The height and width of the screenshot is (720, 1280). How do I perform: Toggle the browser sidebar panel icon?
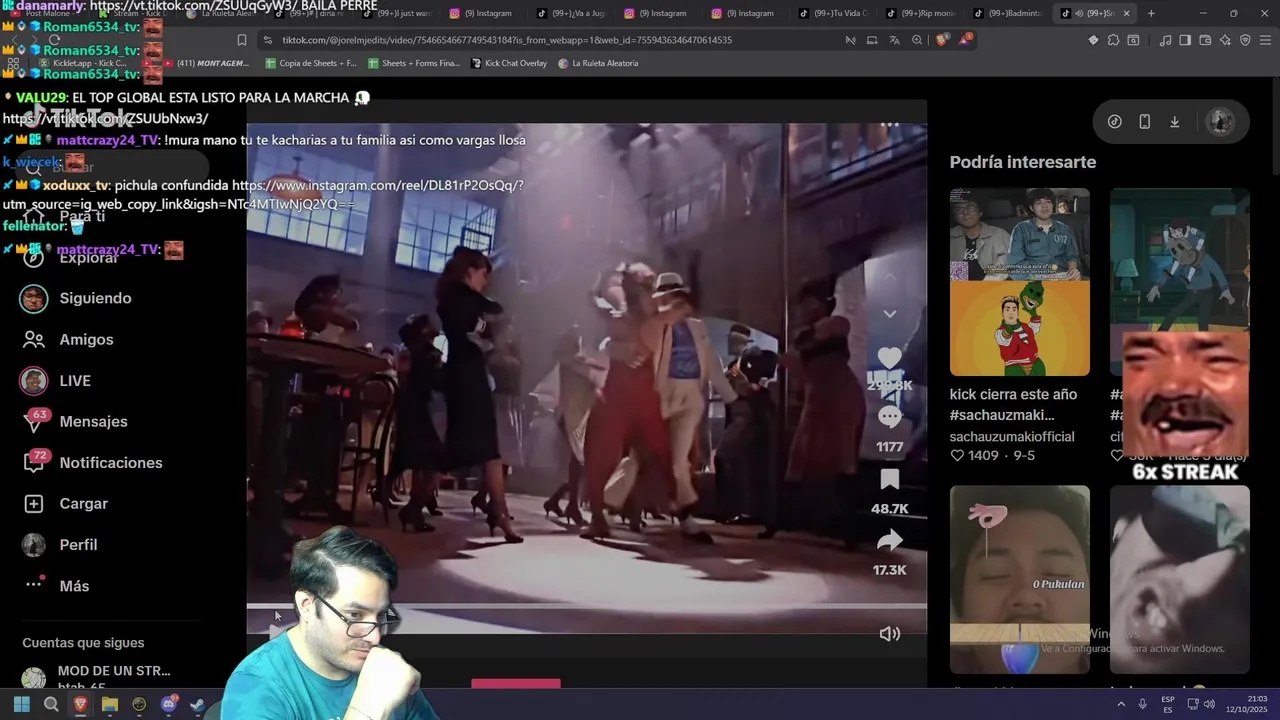point(1185,40)
